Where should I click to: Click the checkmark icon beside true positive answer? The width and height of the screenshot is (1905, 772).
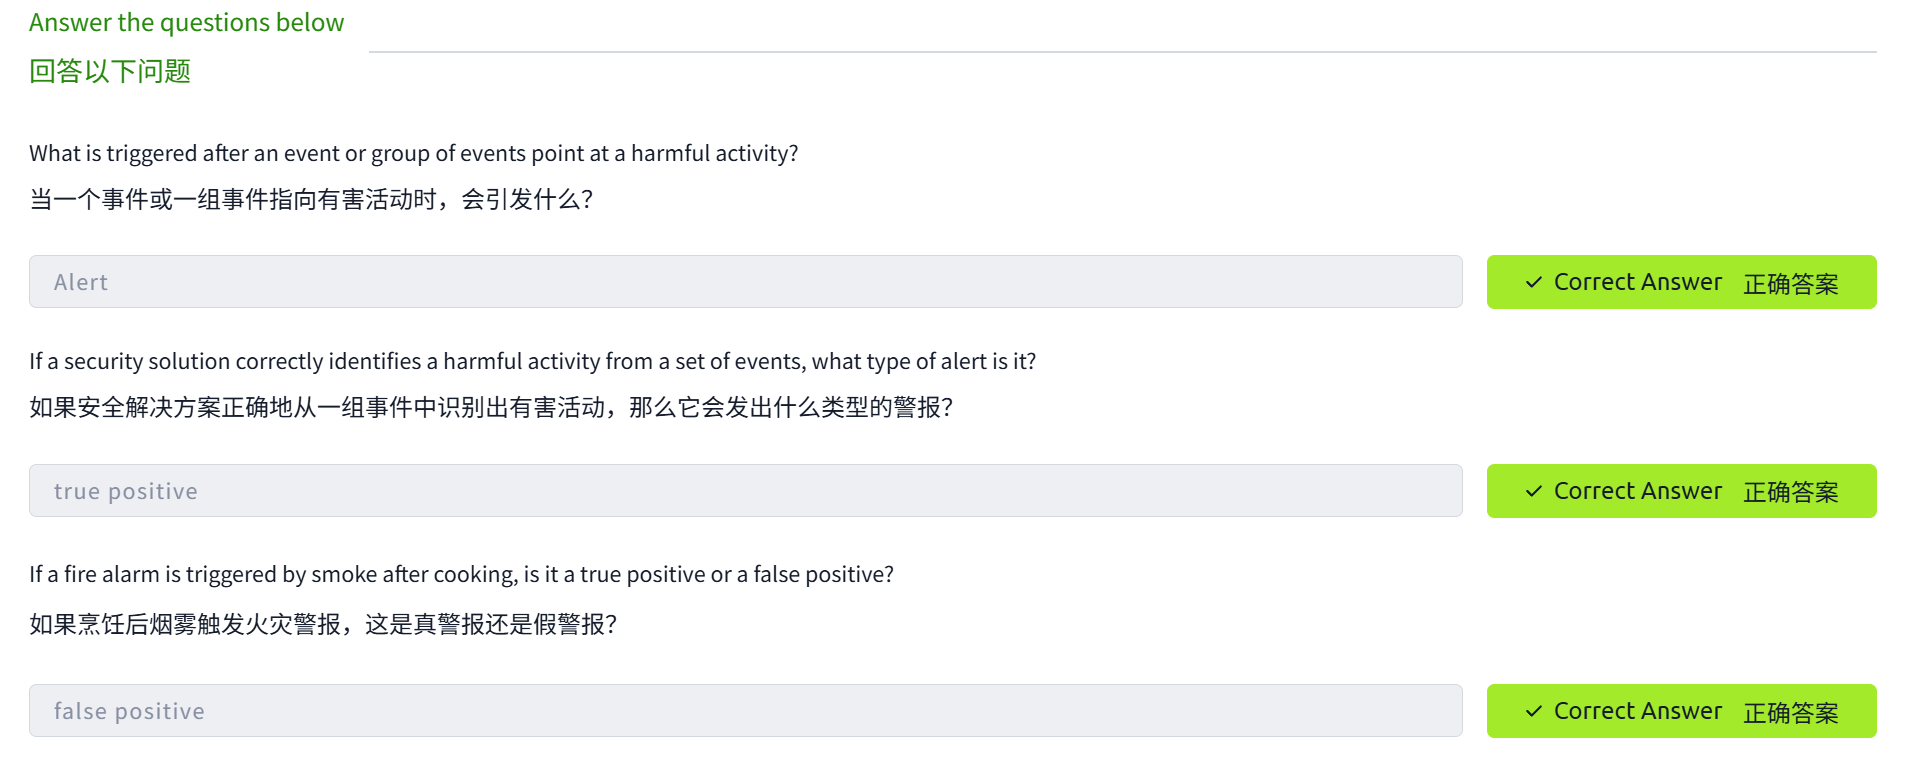coord(1533,492)
